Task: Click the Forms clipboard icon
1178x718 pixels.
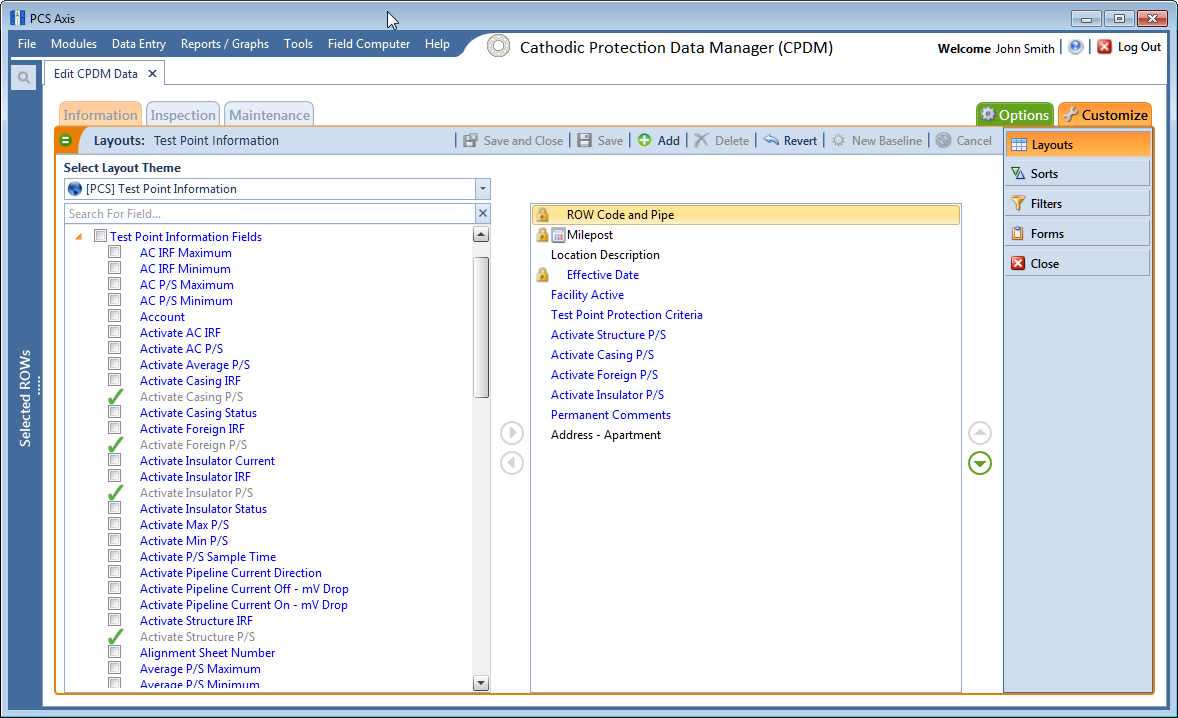Action: coord(1018,234)
